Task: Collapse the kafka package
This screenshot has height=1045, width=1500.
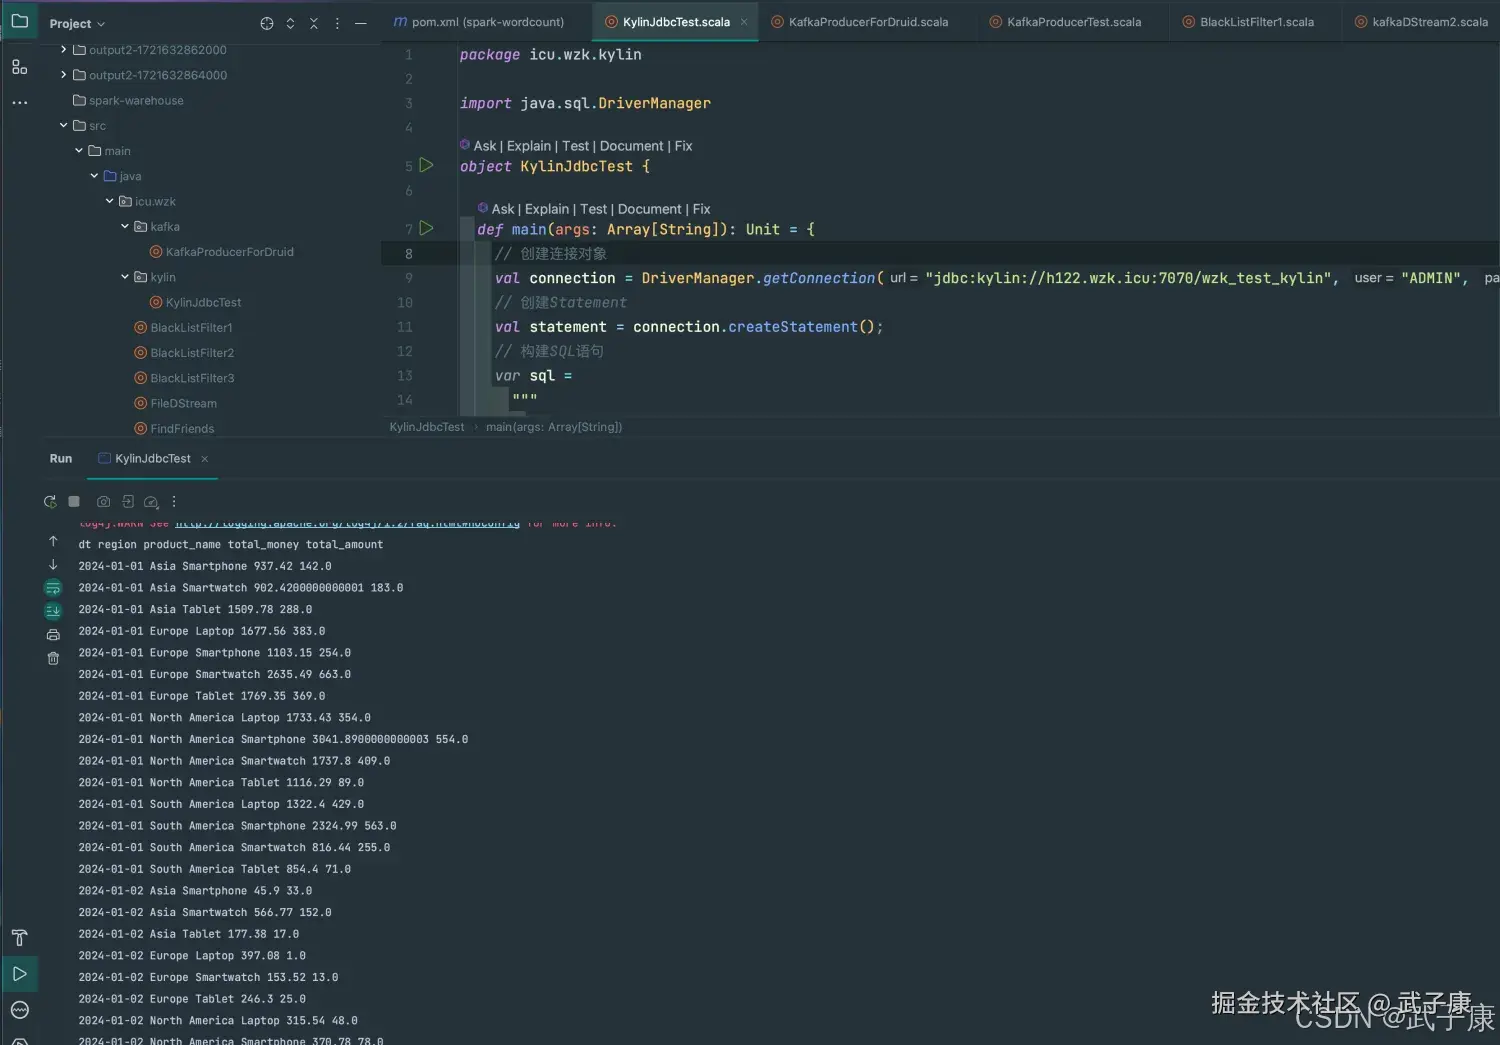Action: tap(125, 226)
